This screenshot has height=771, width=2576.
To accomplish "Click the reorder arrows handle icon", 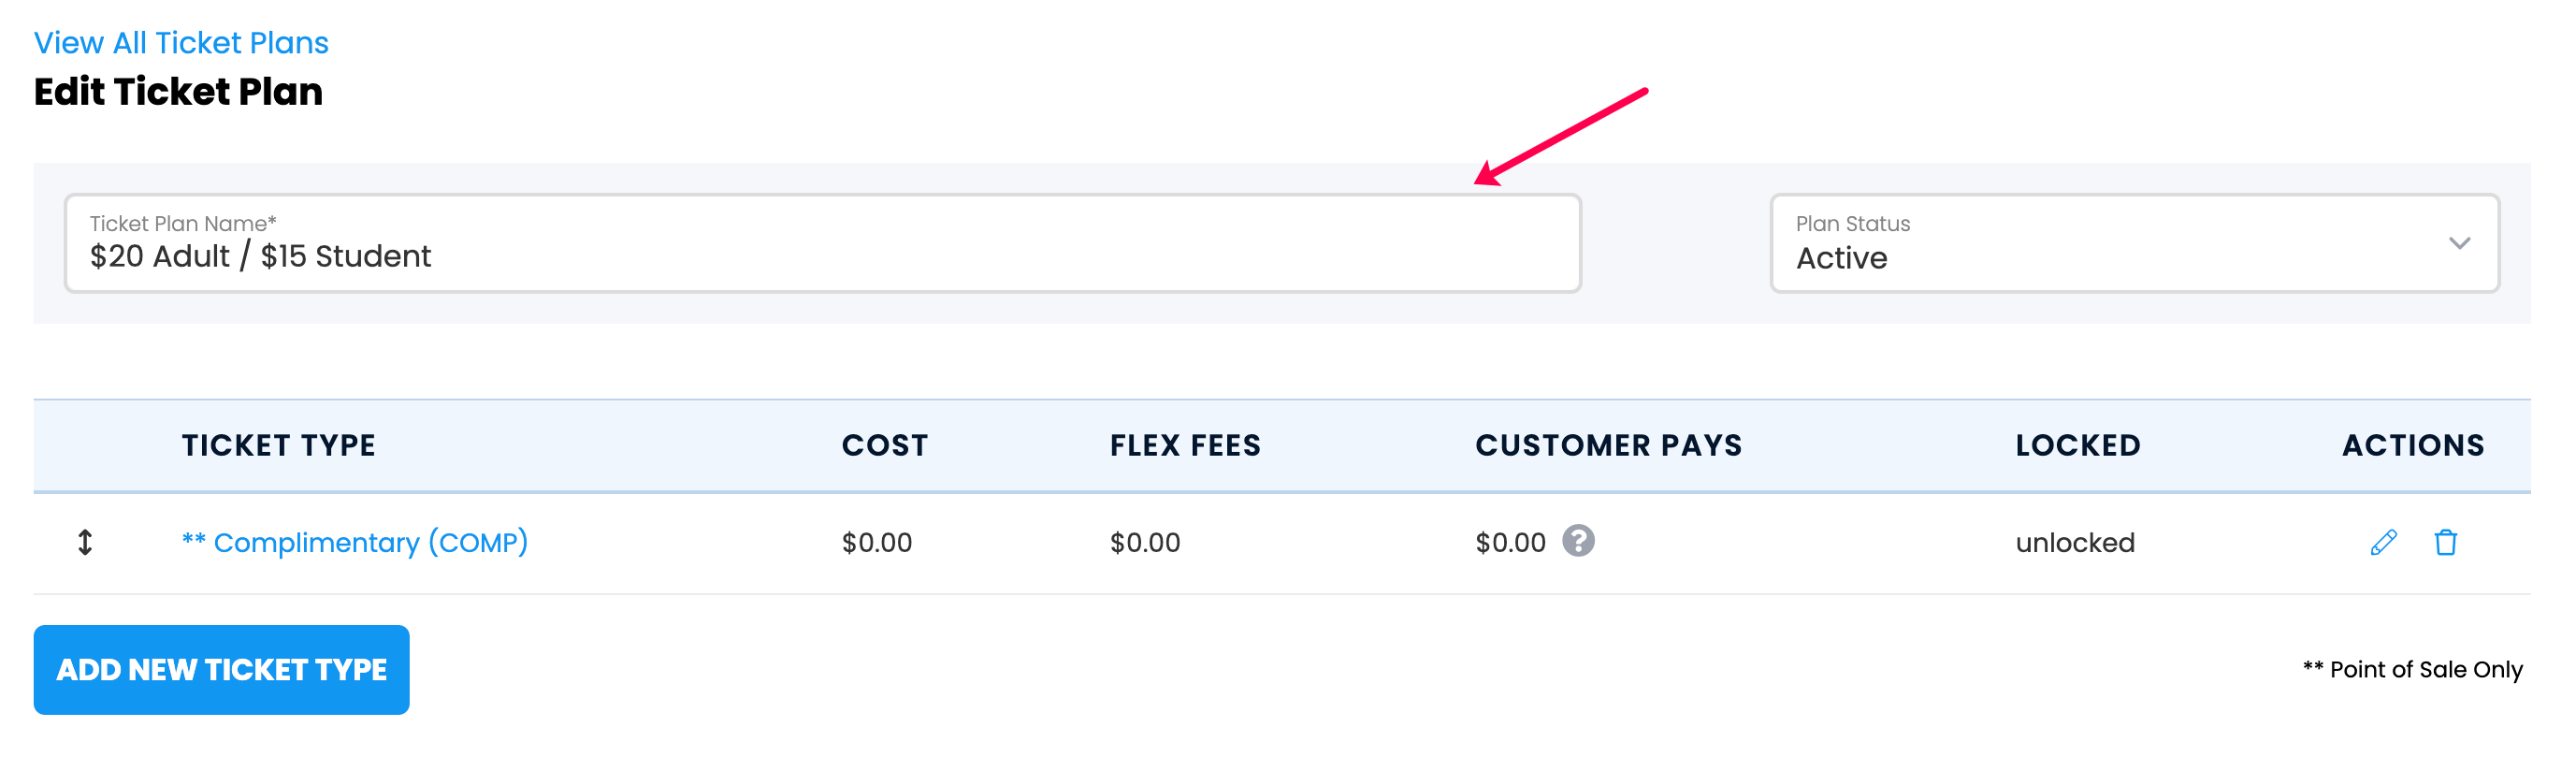I will 85,542.
